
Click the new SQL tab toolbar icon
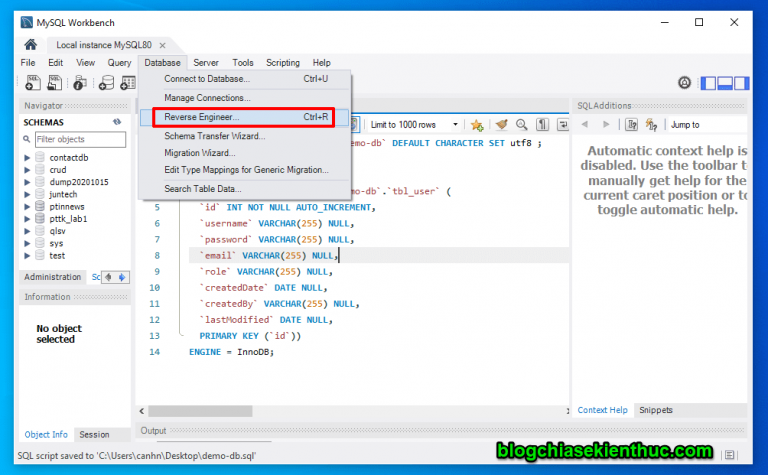[x=32, y=83]
